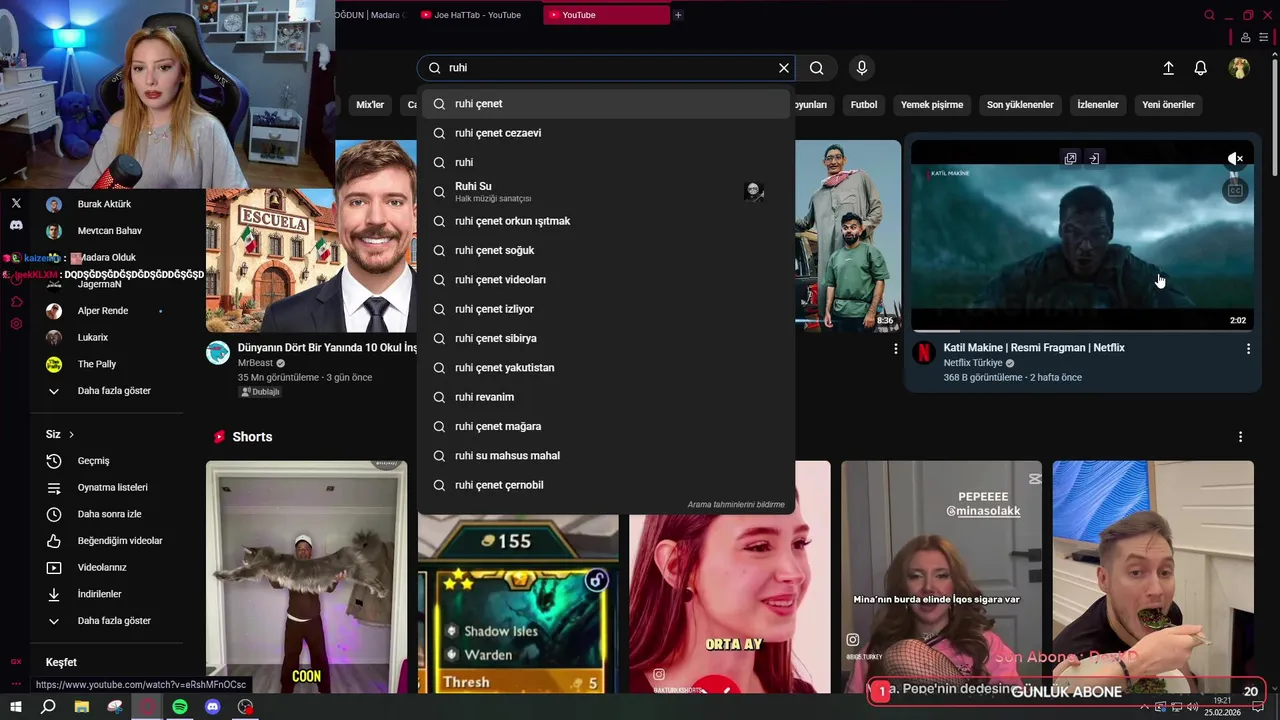The height and width of the screenshot is (720, 1280).
Task: Switch to the Joe HaTTab - YouTube tab
Action: click(477, 15)
